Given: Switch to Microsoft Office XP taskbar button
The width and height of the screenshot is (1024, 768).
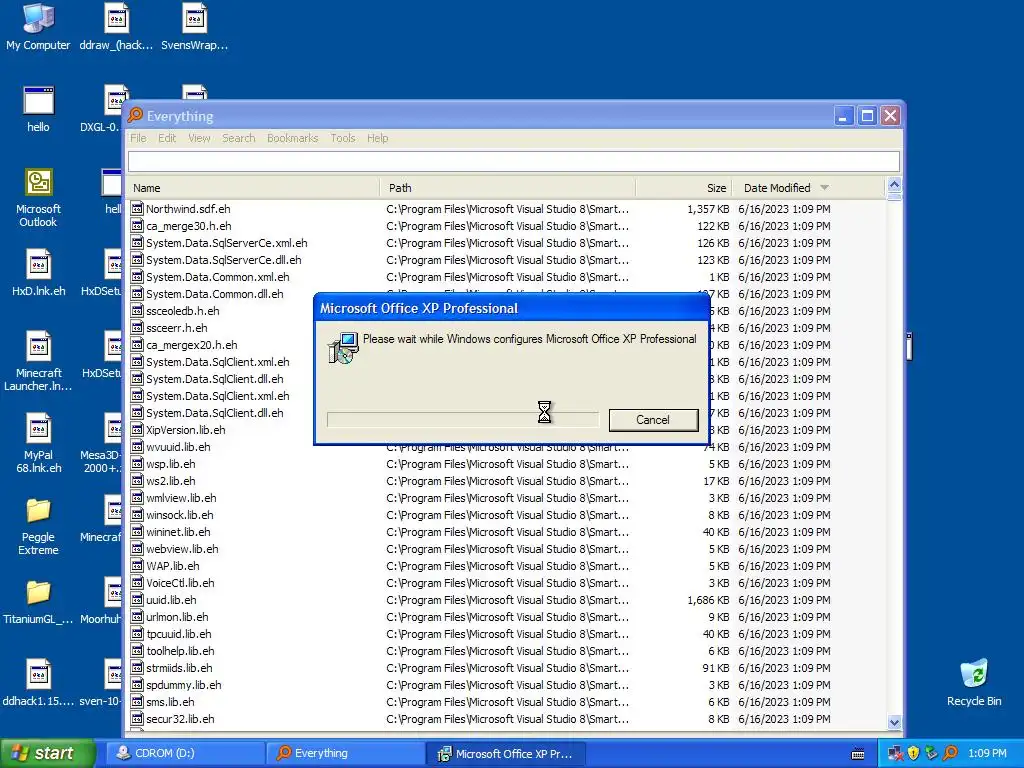Looking at the screenshot, I should (x=506, y=753).
